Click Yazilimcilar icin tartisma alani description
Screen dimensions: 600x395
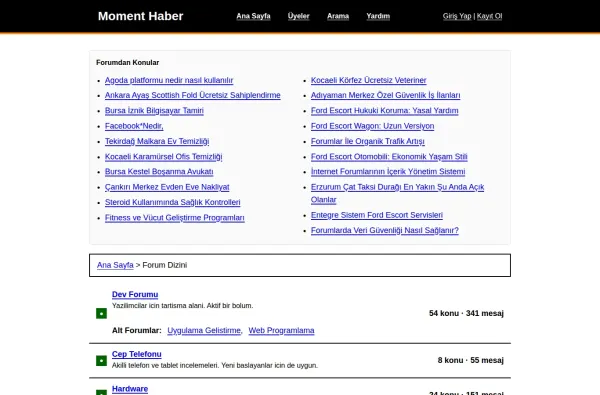[x=183, y=305]
